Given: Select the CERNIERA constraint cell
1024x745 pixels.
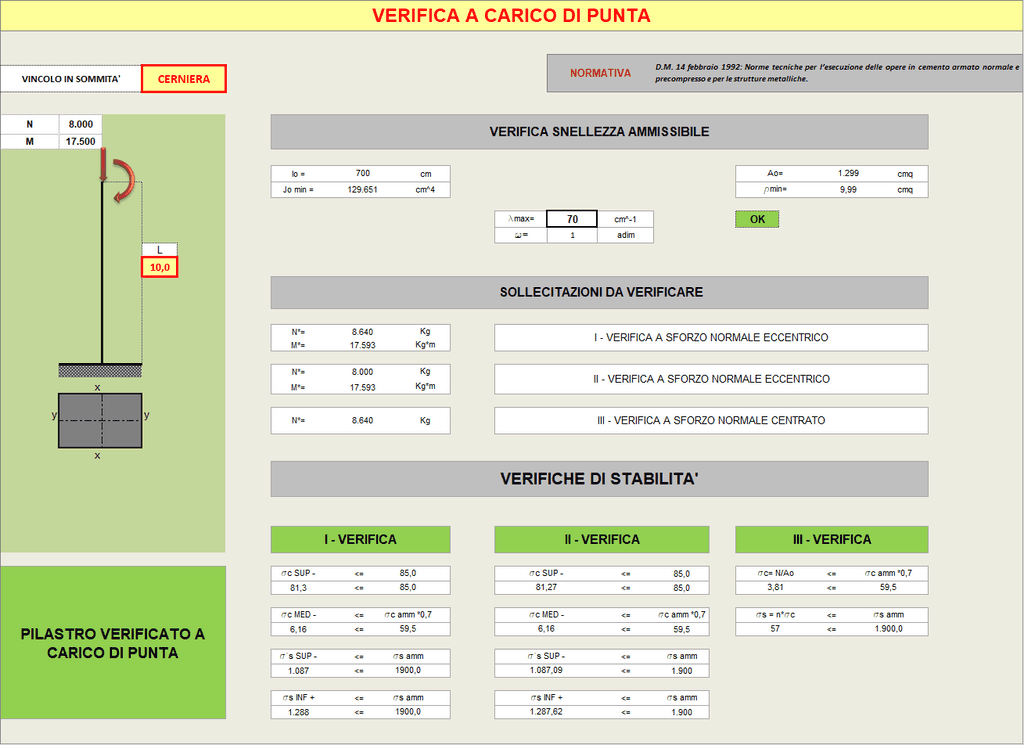Looking at the screenshot, I should (x=184, y=78).
